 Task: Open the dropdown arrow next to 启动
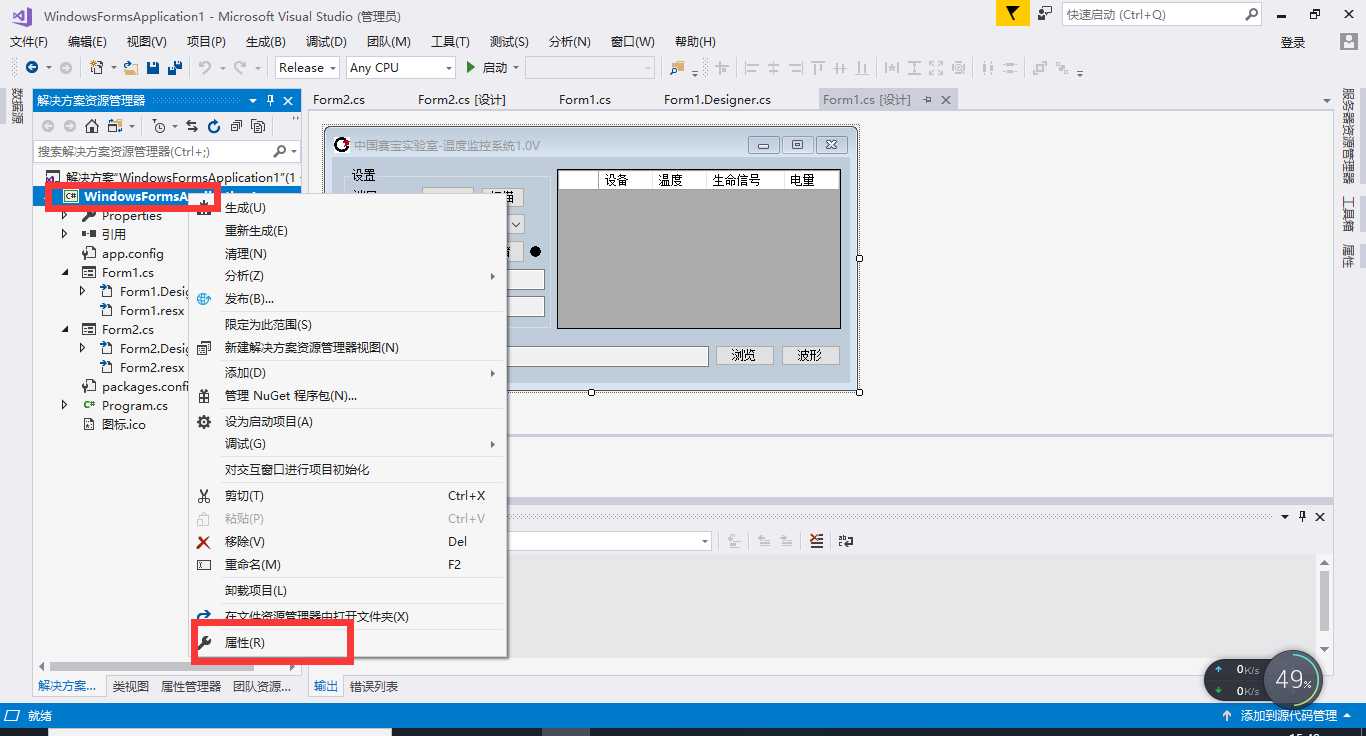516,68
